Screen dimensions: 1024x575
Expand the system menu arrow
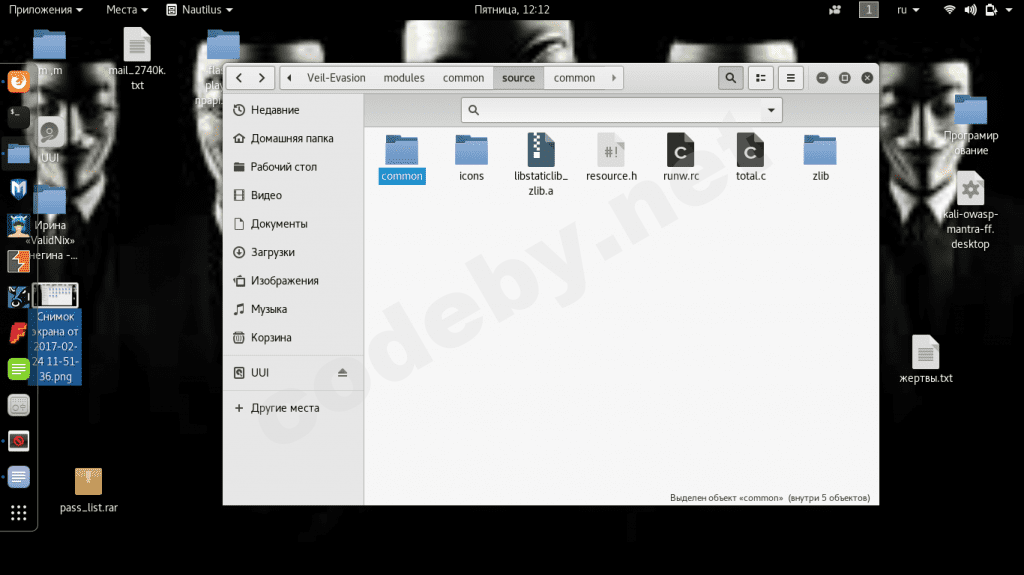[x=1009, y=10]
